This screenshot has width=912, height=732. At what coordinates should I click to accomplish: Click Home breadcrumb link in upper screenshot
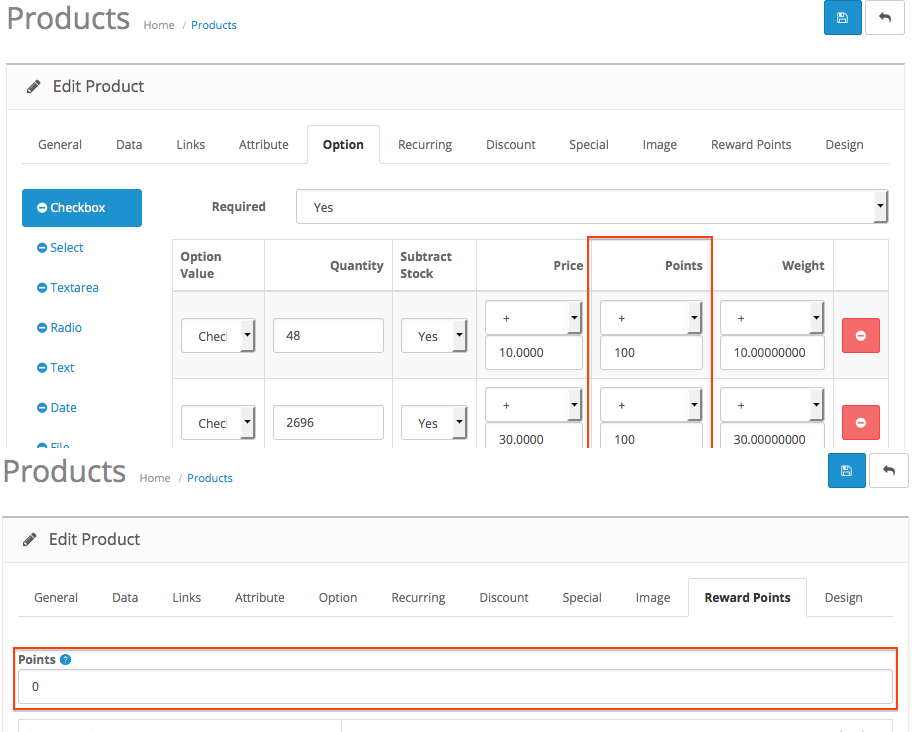[x=159, y=25]
